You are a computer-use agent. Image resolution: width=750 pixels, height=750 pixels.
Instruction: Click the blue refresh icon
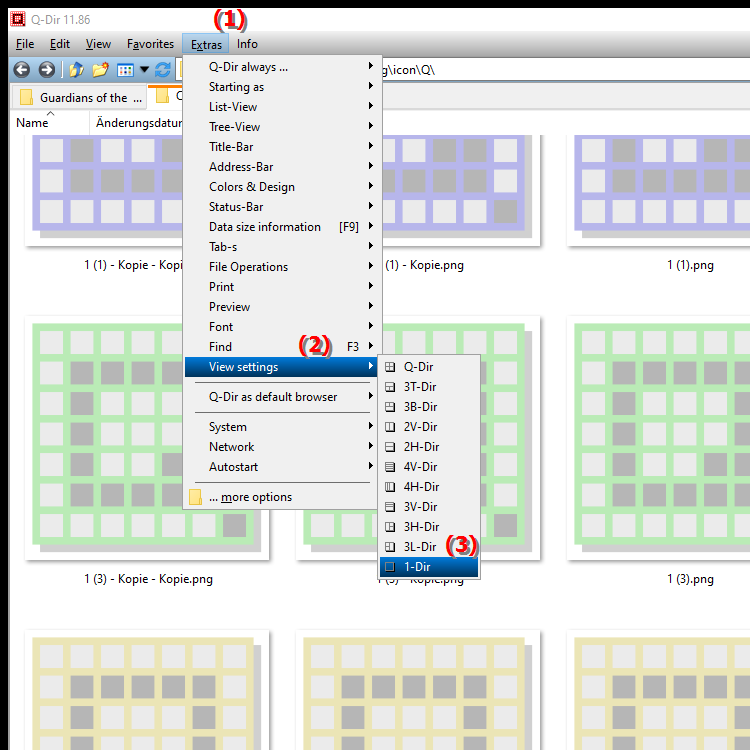pyautogui.click(x=163, y=70)
